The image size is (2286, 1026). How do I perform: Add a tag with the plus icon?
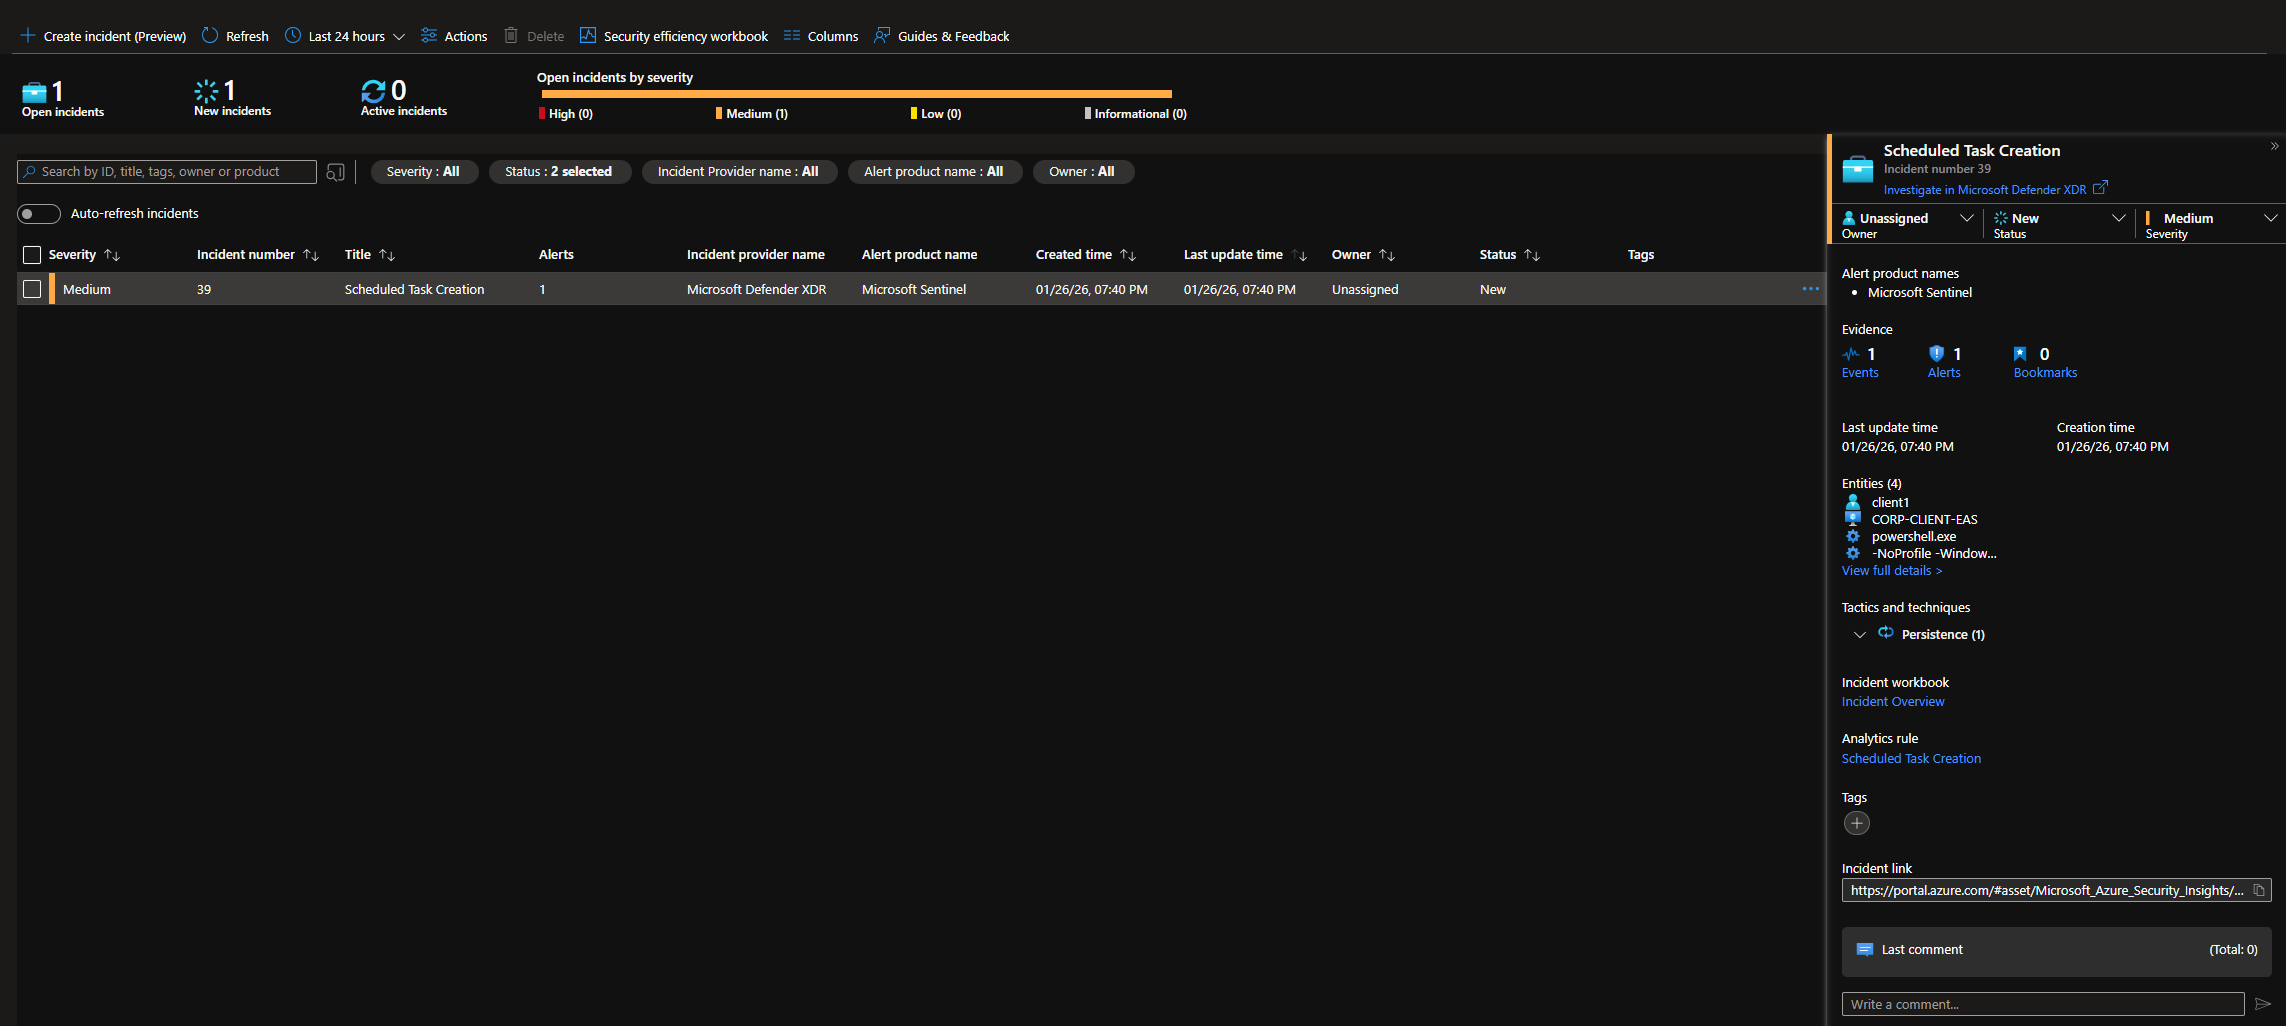[1856, 823]
